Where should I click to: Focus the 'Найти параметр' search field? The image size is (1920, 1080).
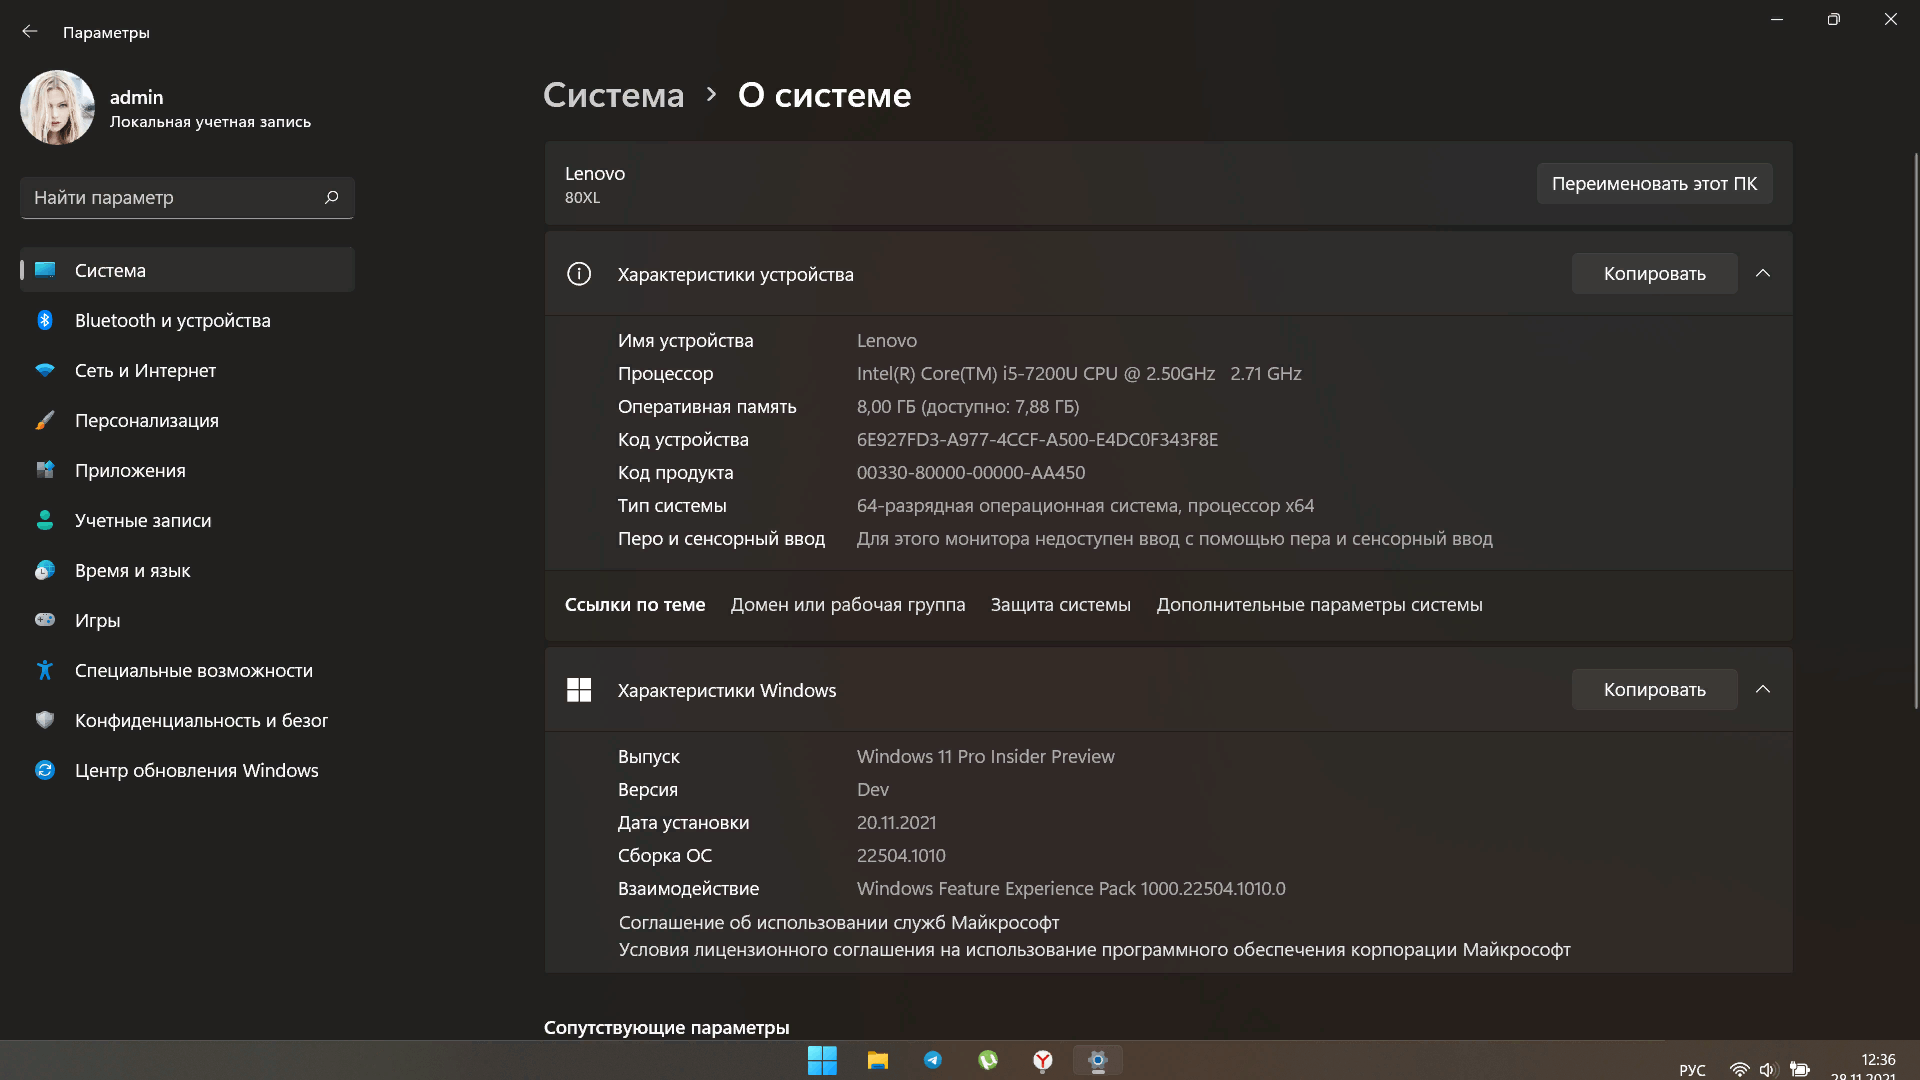click(x=187, y=198)
